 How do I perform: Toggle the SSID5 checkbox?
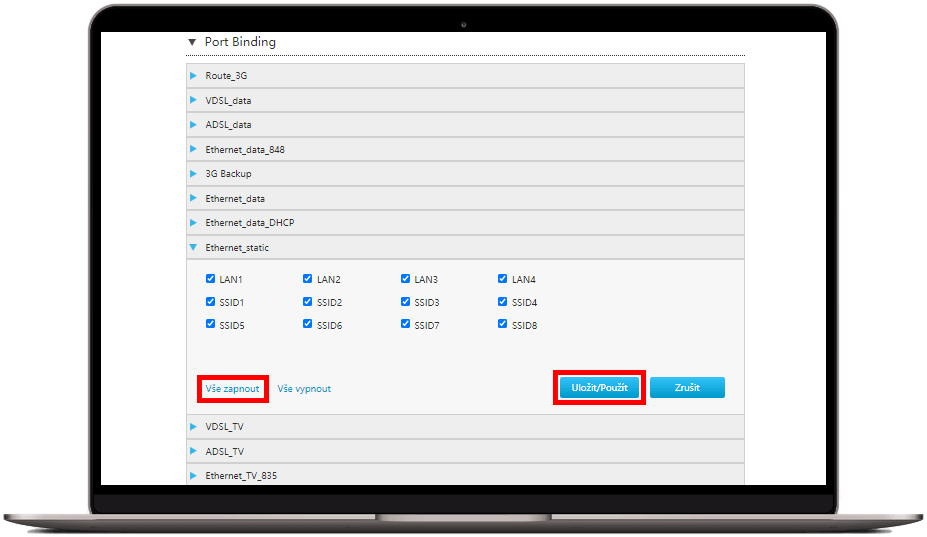point(210,325)
